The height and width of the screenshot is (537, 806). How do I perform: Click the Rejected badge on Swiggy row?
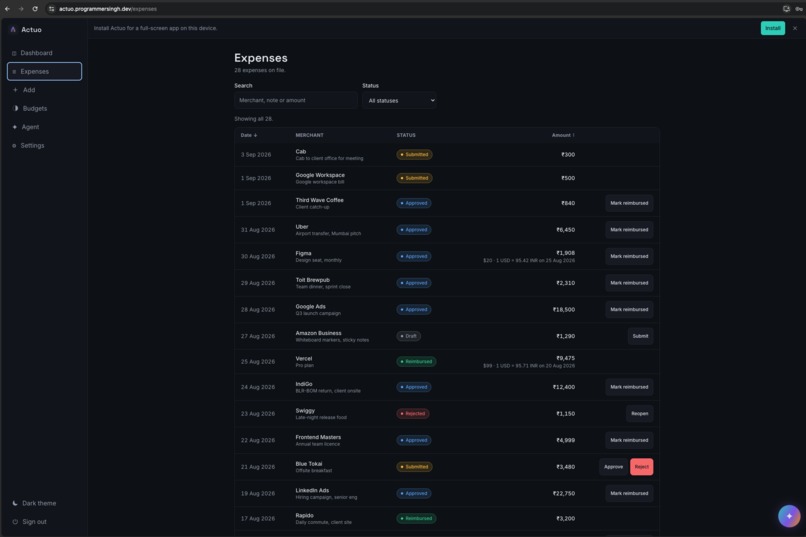tap(413, 414)
